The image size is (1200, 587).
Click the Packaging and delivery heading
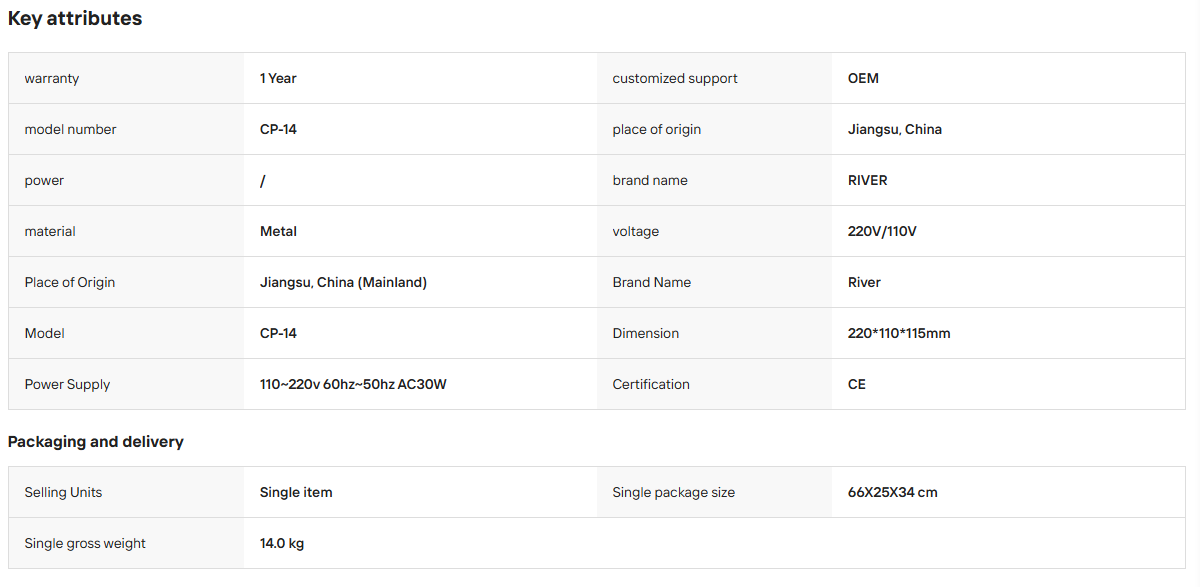click(x=96, y=441)
